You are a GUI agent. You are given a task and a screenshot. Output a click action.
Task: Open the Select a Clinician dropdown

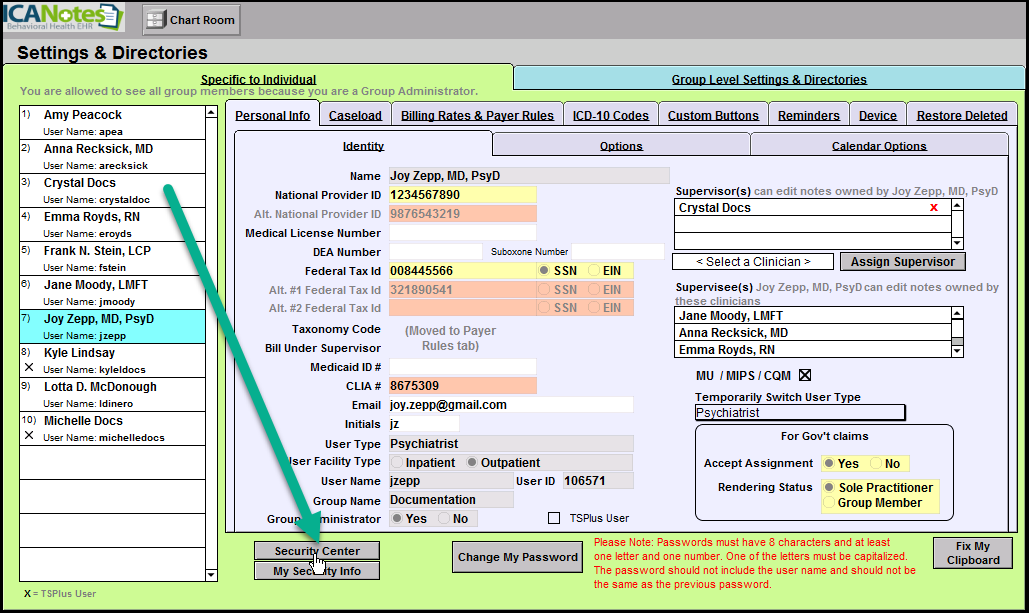[x=752, y=262]
